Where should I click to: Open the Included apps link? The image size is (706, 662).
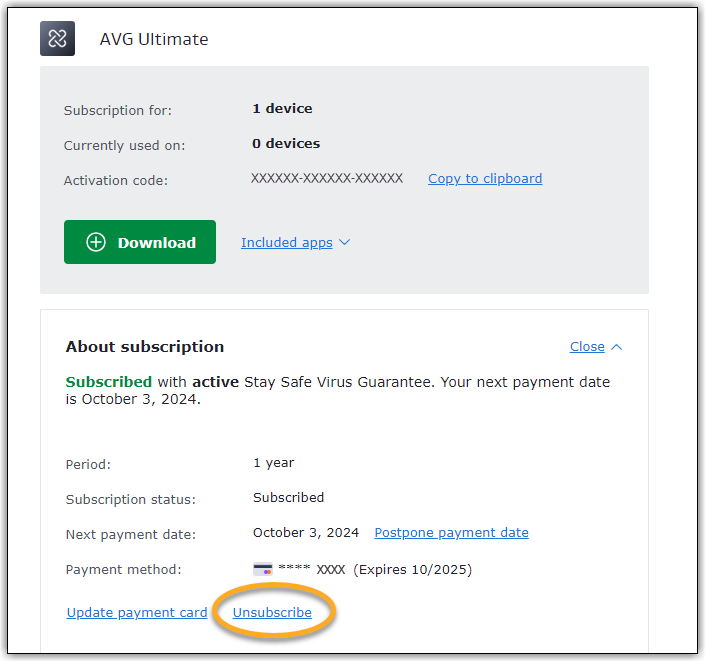tap(287, 242)
